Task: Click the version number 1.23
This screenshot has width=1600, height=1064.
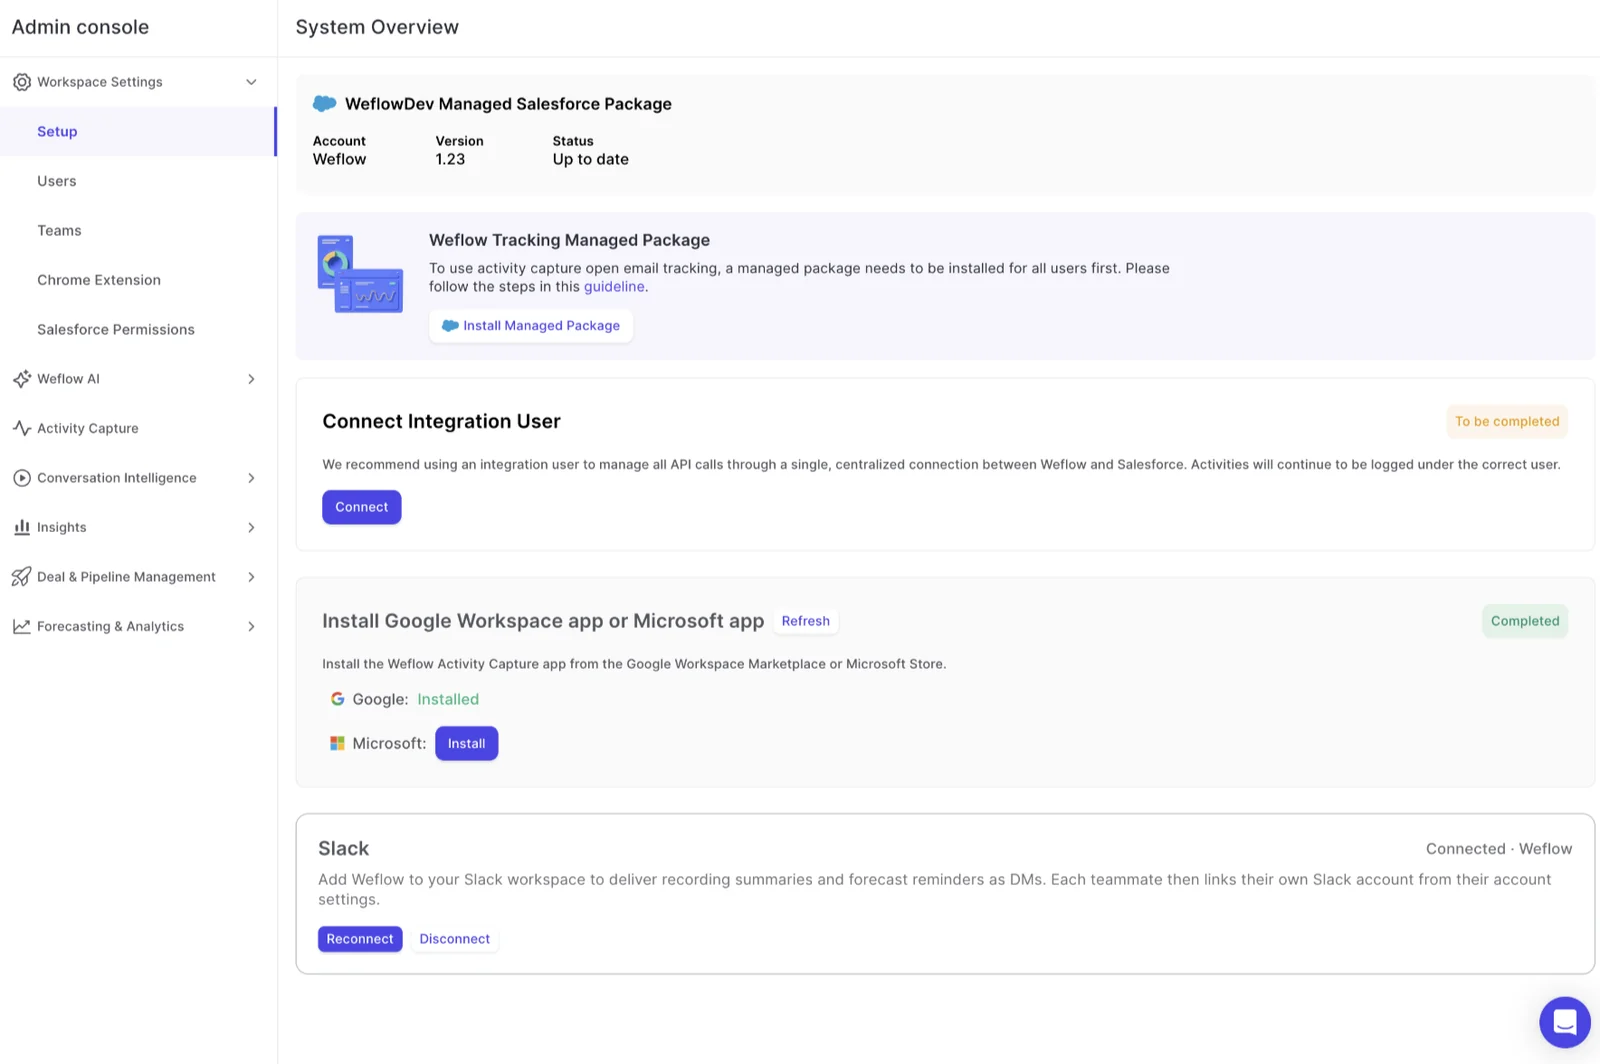Action: pos(450,159)
